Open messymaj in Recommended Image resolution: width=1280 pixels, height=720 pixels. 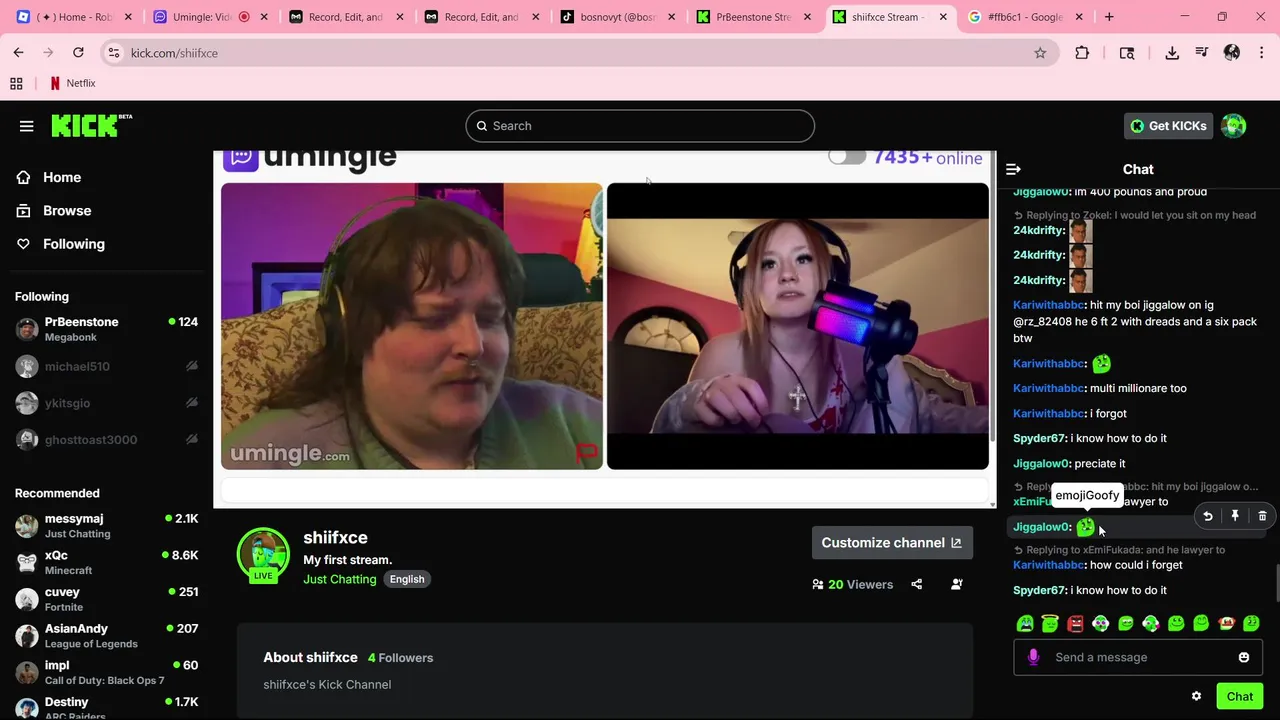[106, 526]
